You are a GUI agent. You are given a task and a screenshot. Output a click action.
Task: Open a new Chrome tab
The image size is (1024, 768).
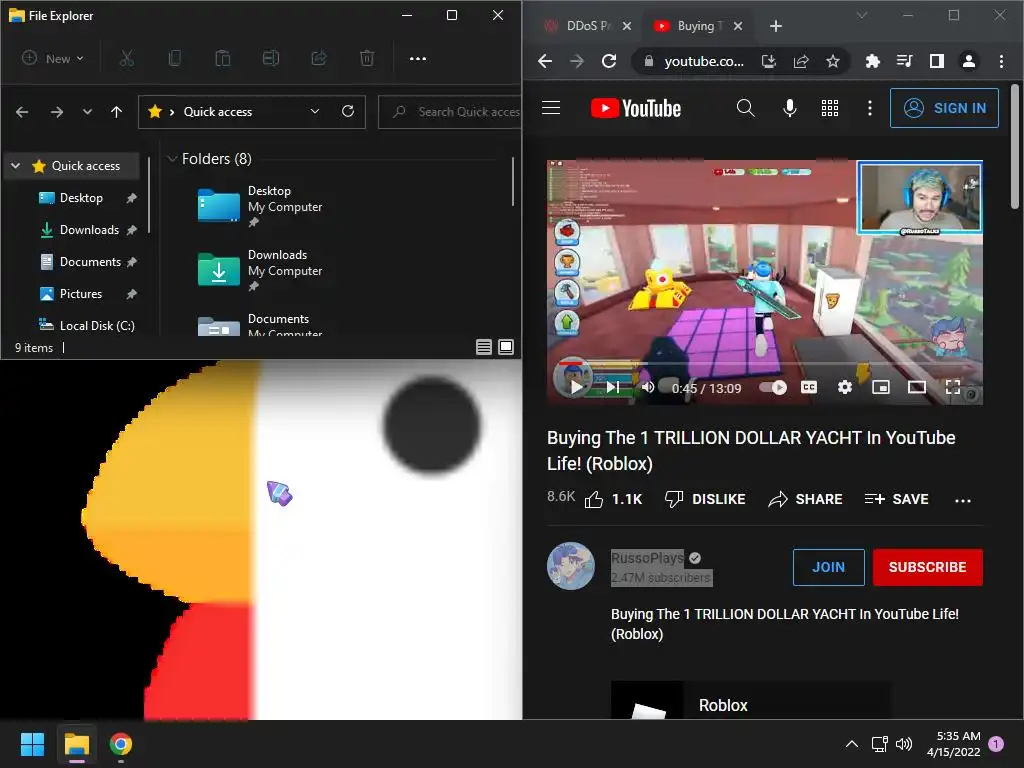(776, 26)
